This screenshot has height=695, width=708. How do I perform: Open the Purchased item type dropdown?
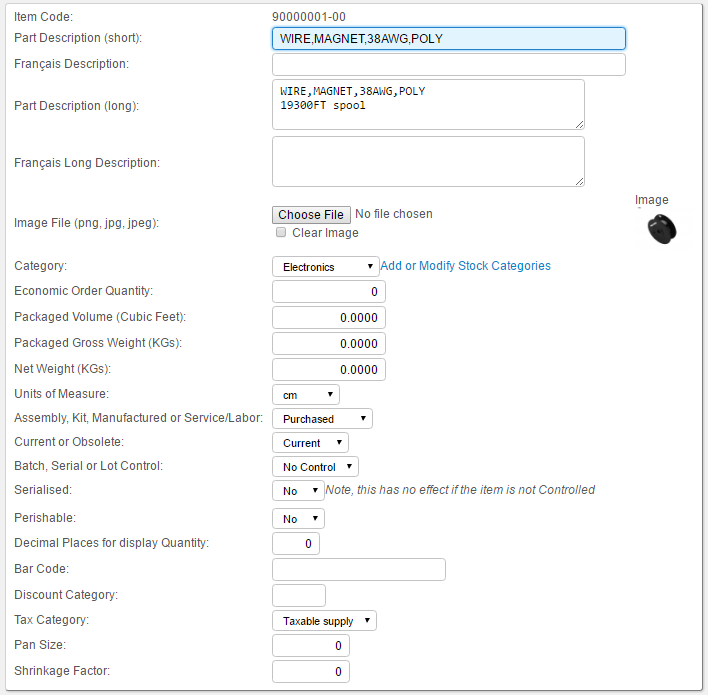tap(322, 419)
